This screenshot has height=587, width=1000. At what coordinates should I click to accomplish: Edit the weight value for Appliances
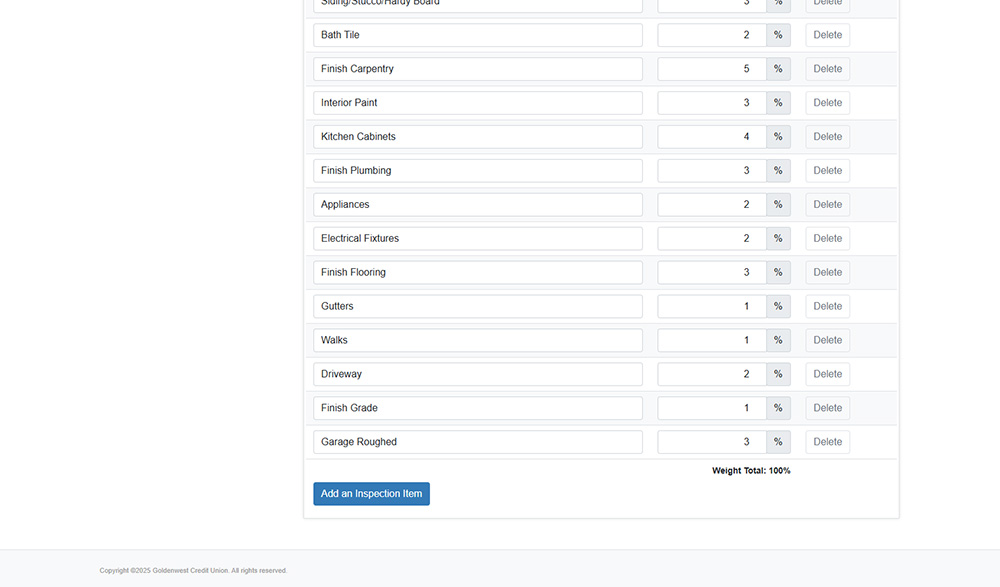[x=711, y=204]
